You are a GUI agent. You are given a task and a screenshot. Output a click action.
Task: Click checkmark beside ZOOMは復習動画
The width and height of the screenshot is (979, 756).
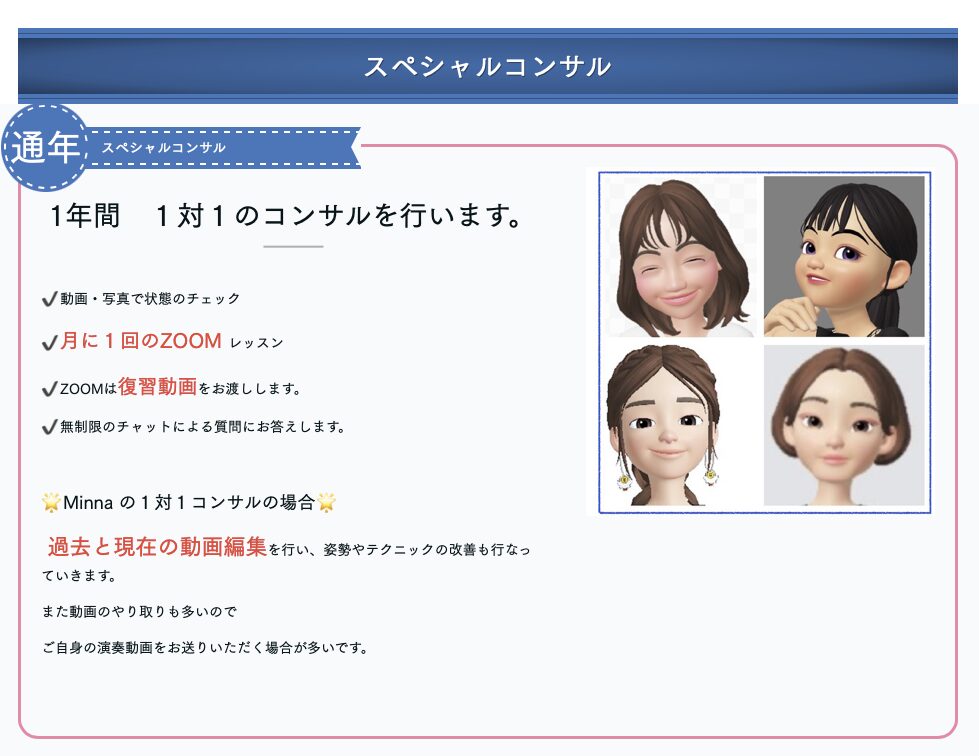click(x=49, y=389)
